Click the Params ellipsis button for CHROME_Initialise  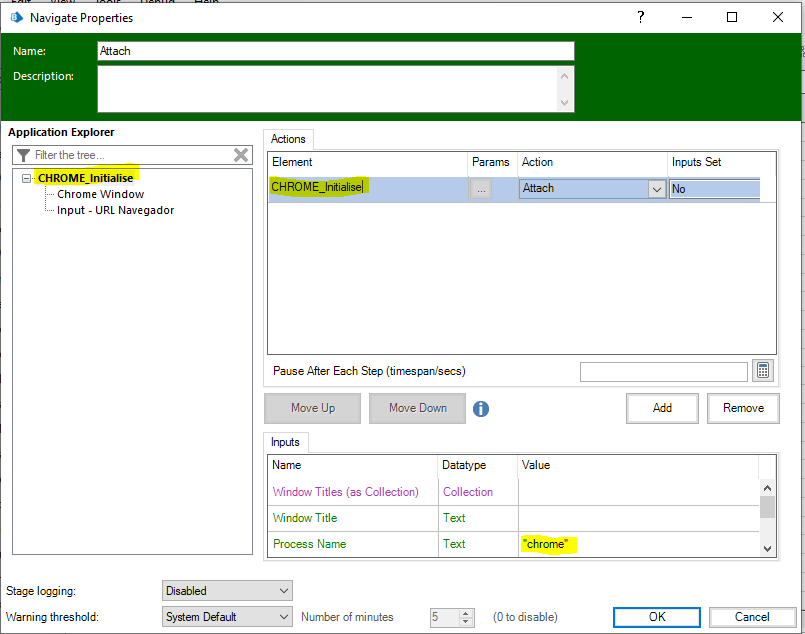(x=481, y=188)
